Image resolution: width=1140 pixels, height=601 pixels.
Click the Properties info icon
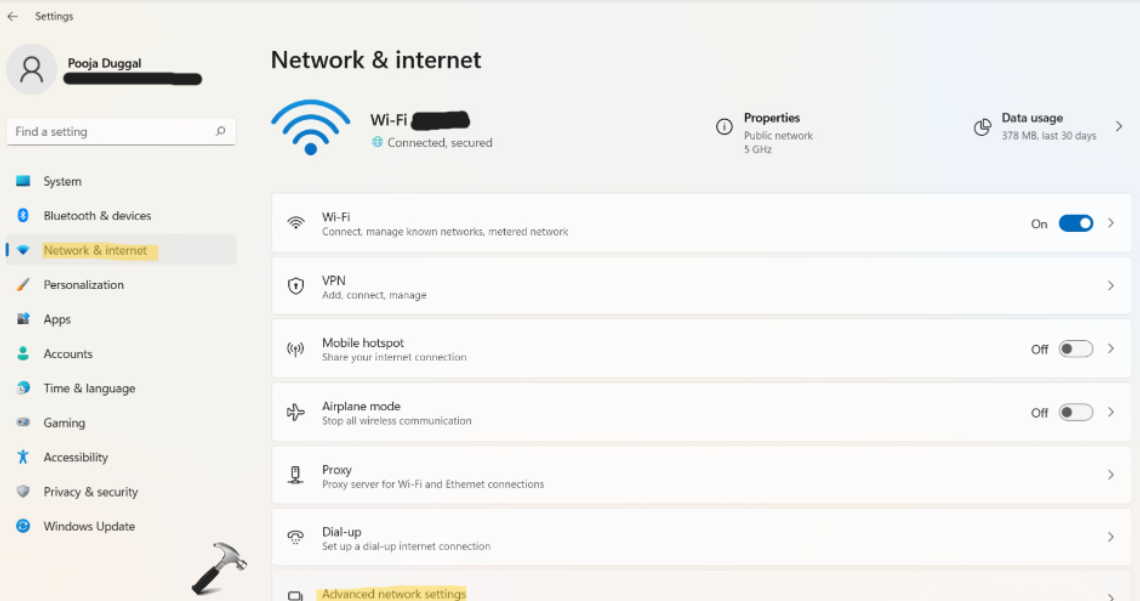pos(724,127)
